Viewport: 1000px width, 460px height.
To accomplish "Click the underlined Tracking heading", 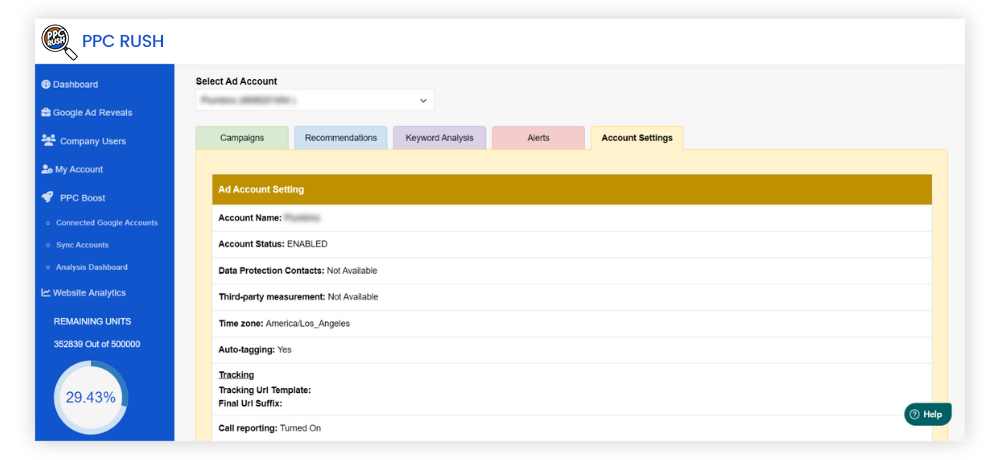I will (x=236, y=375).
